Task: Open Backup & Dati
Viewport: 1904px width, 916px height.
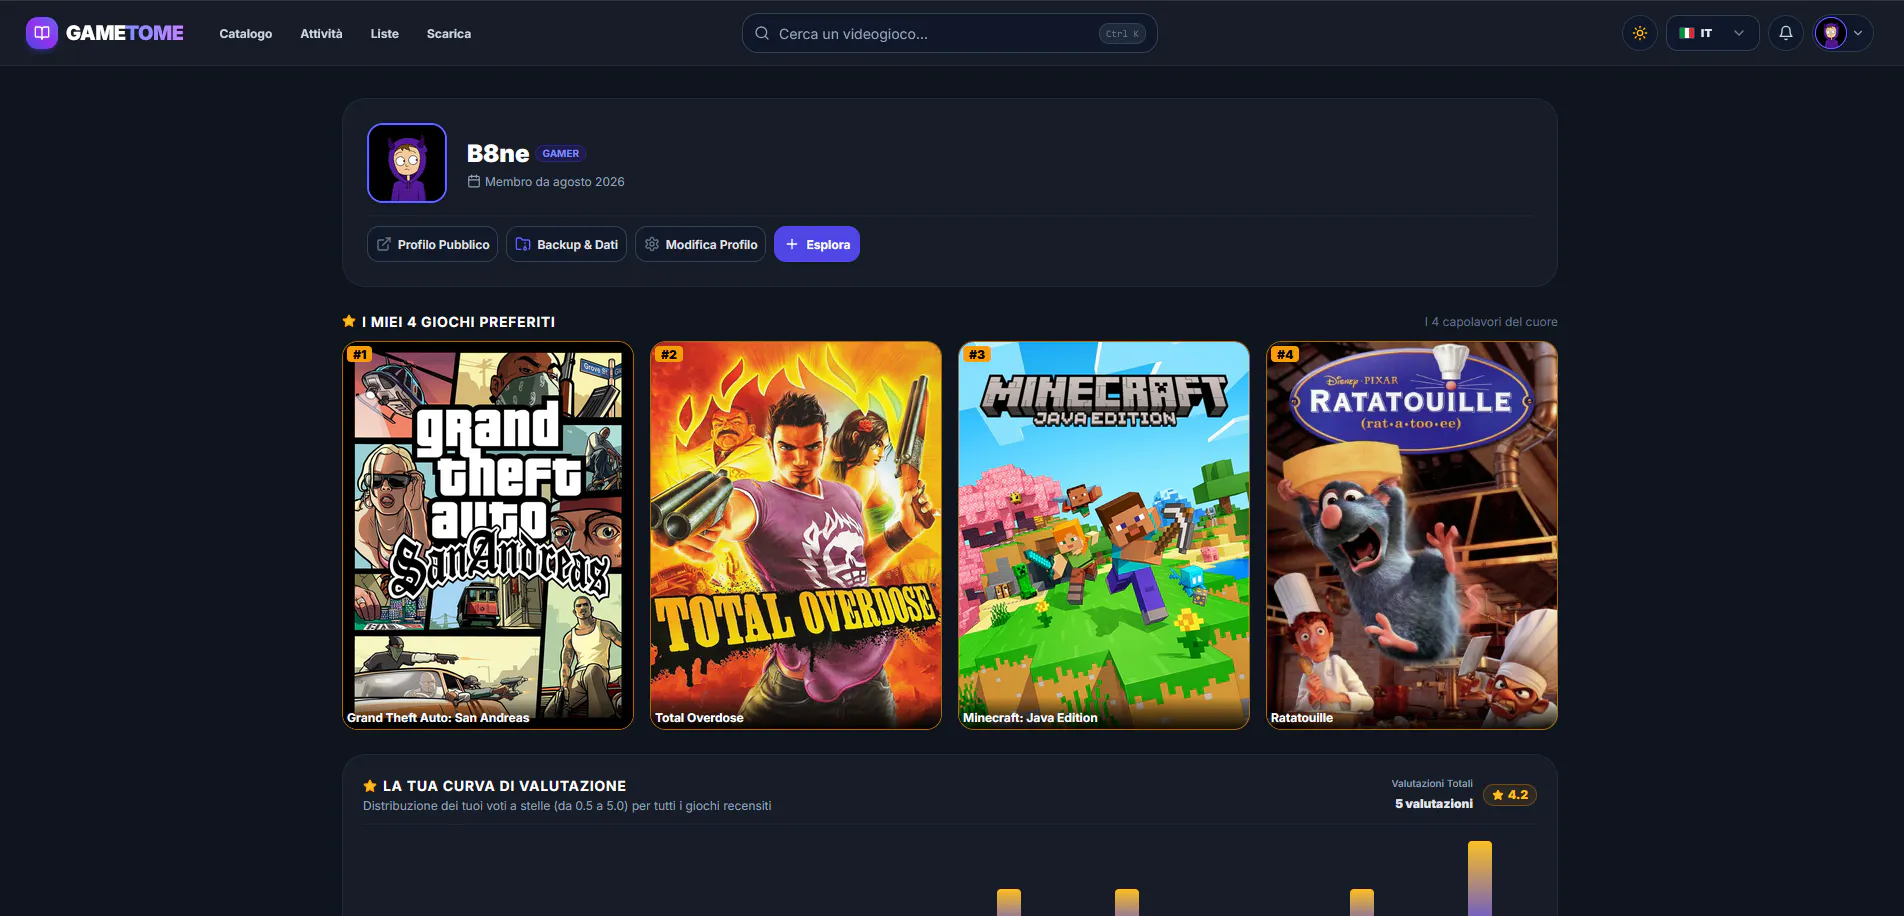Action: [566, 244]
